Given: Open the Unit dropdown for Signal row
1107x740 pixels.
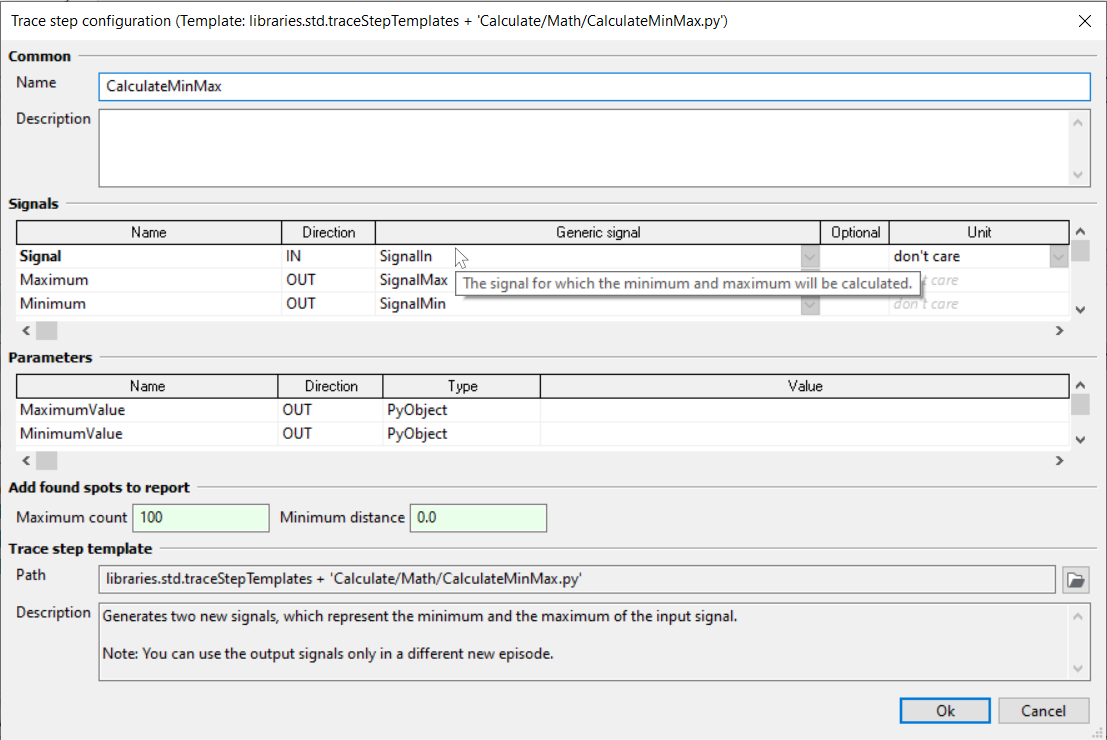Looking at the screenshot, I should [x=1058, y=257].
